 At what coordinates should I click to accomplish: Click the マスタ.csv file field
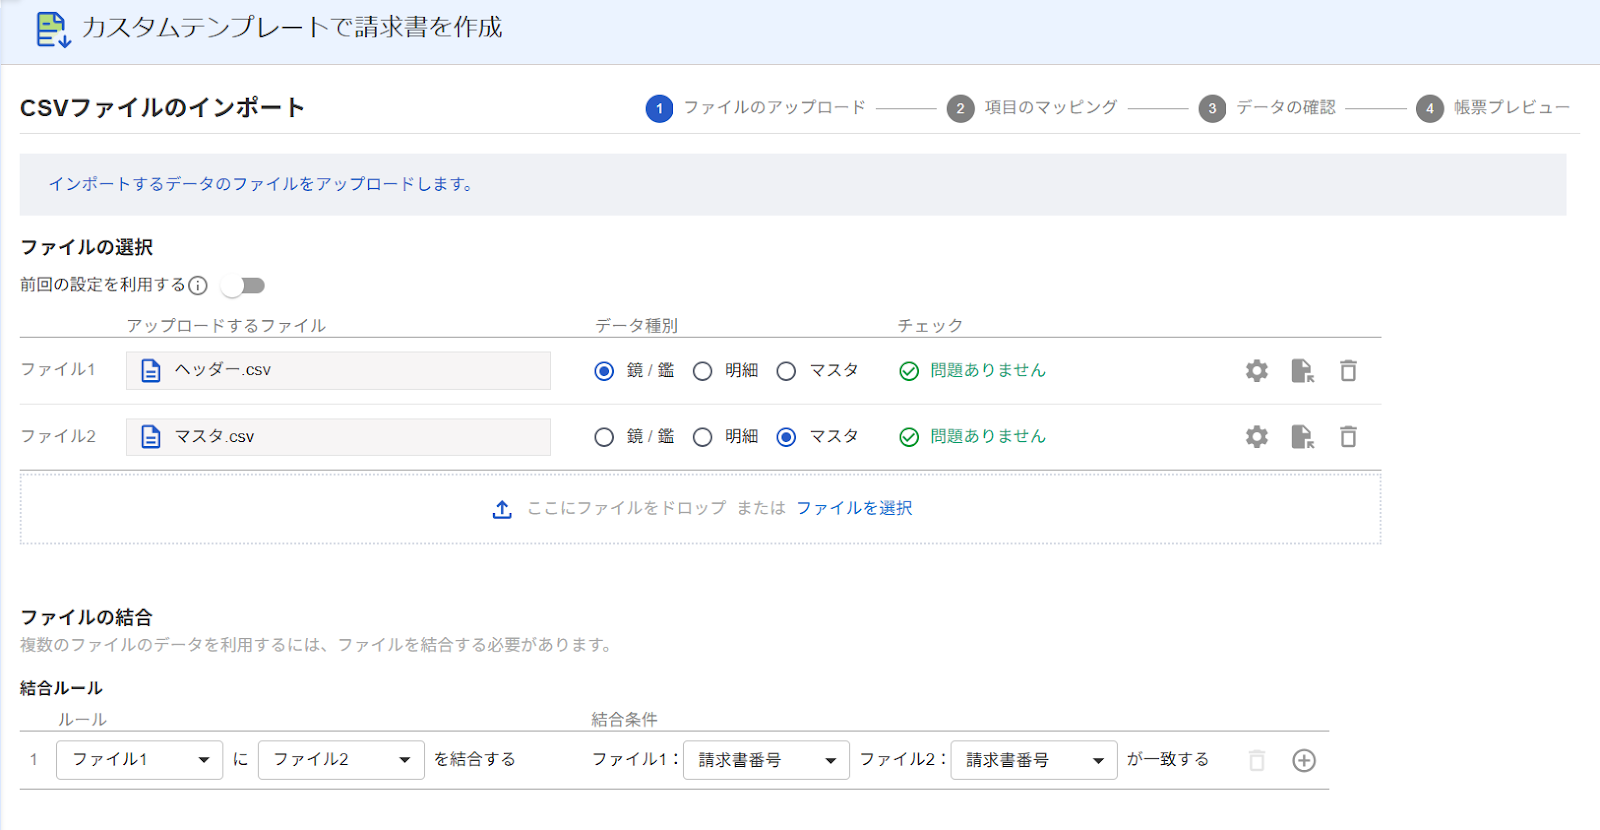click(x=338, y=437)
